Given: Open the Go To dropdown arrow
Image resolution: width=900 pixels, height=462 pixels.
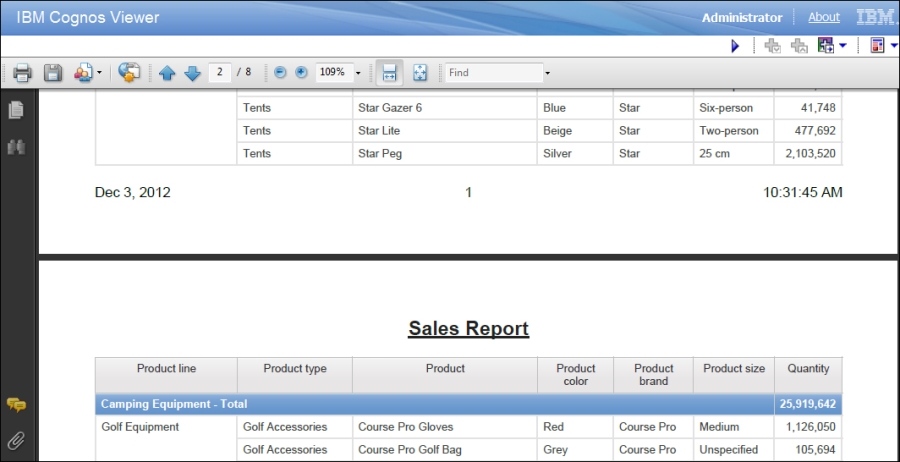Looking at the screenshot, I should coord(842,46).
